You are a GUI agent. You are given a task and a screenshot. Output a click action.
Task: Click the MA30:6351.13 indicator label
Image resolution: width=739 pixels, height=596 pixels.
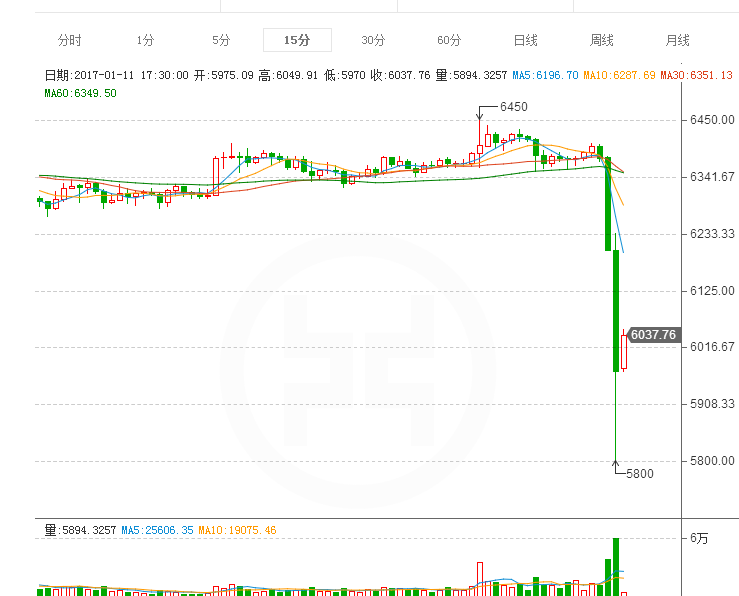(x=697, y=75)
